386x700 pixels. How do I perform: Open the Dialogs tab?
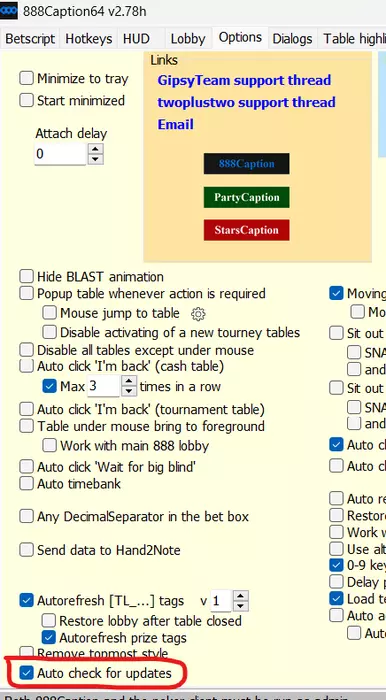pyautogui.click(x=292, y=39)
